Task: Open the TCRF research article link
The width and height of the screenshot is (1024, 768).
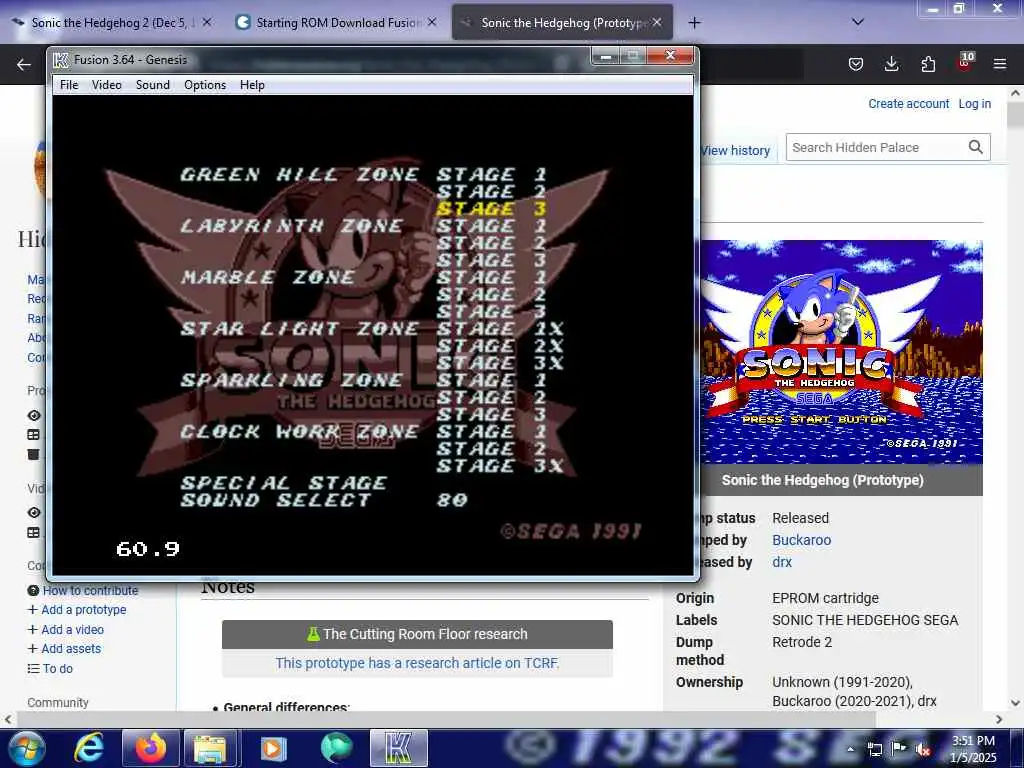Action: pos(417,664)
